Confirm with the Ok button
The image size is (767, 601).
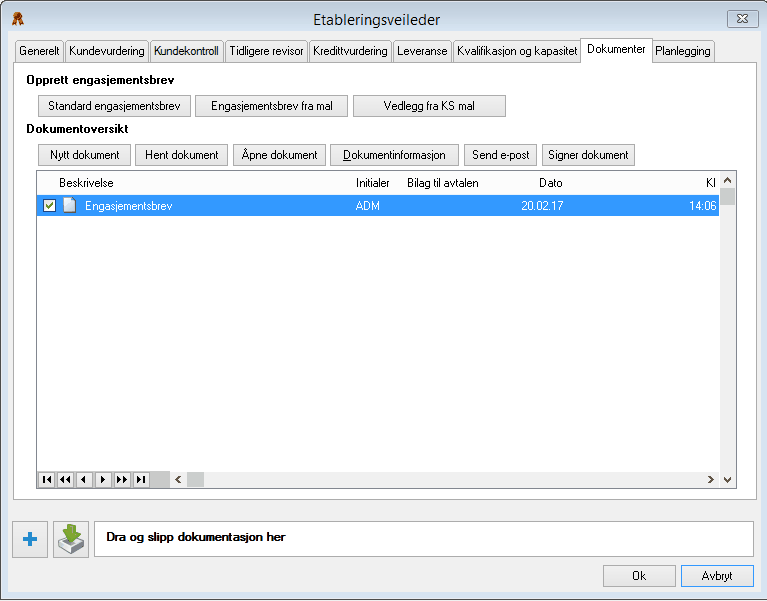(639, 576)
